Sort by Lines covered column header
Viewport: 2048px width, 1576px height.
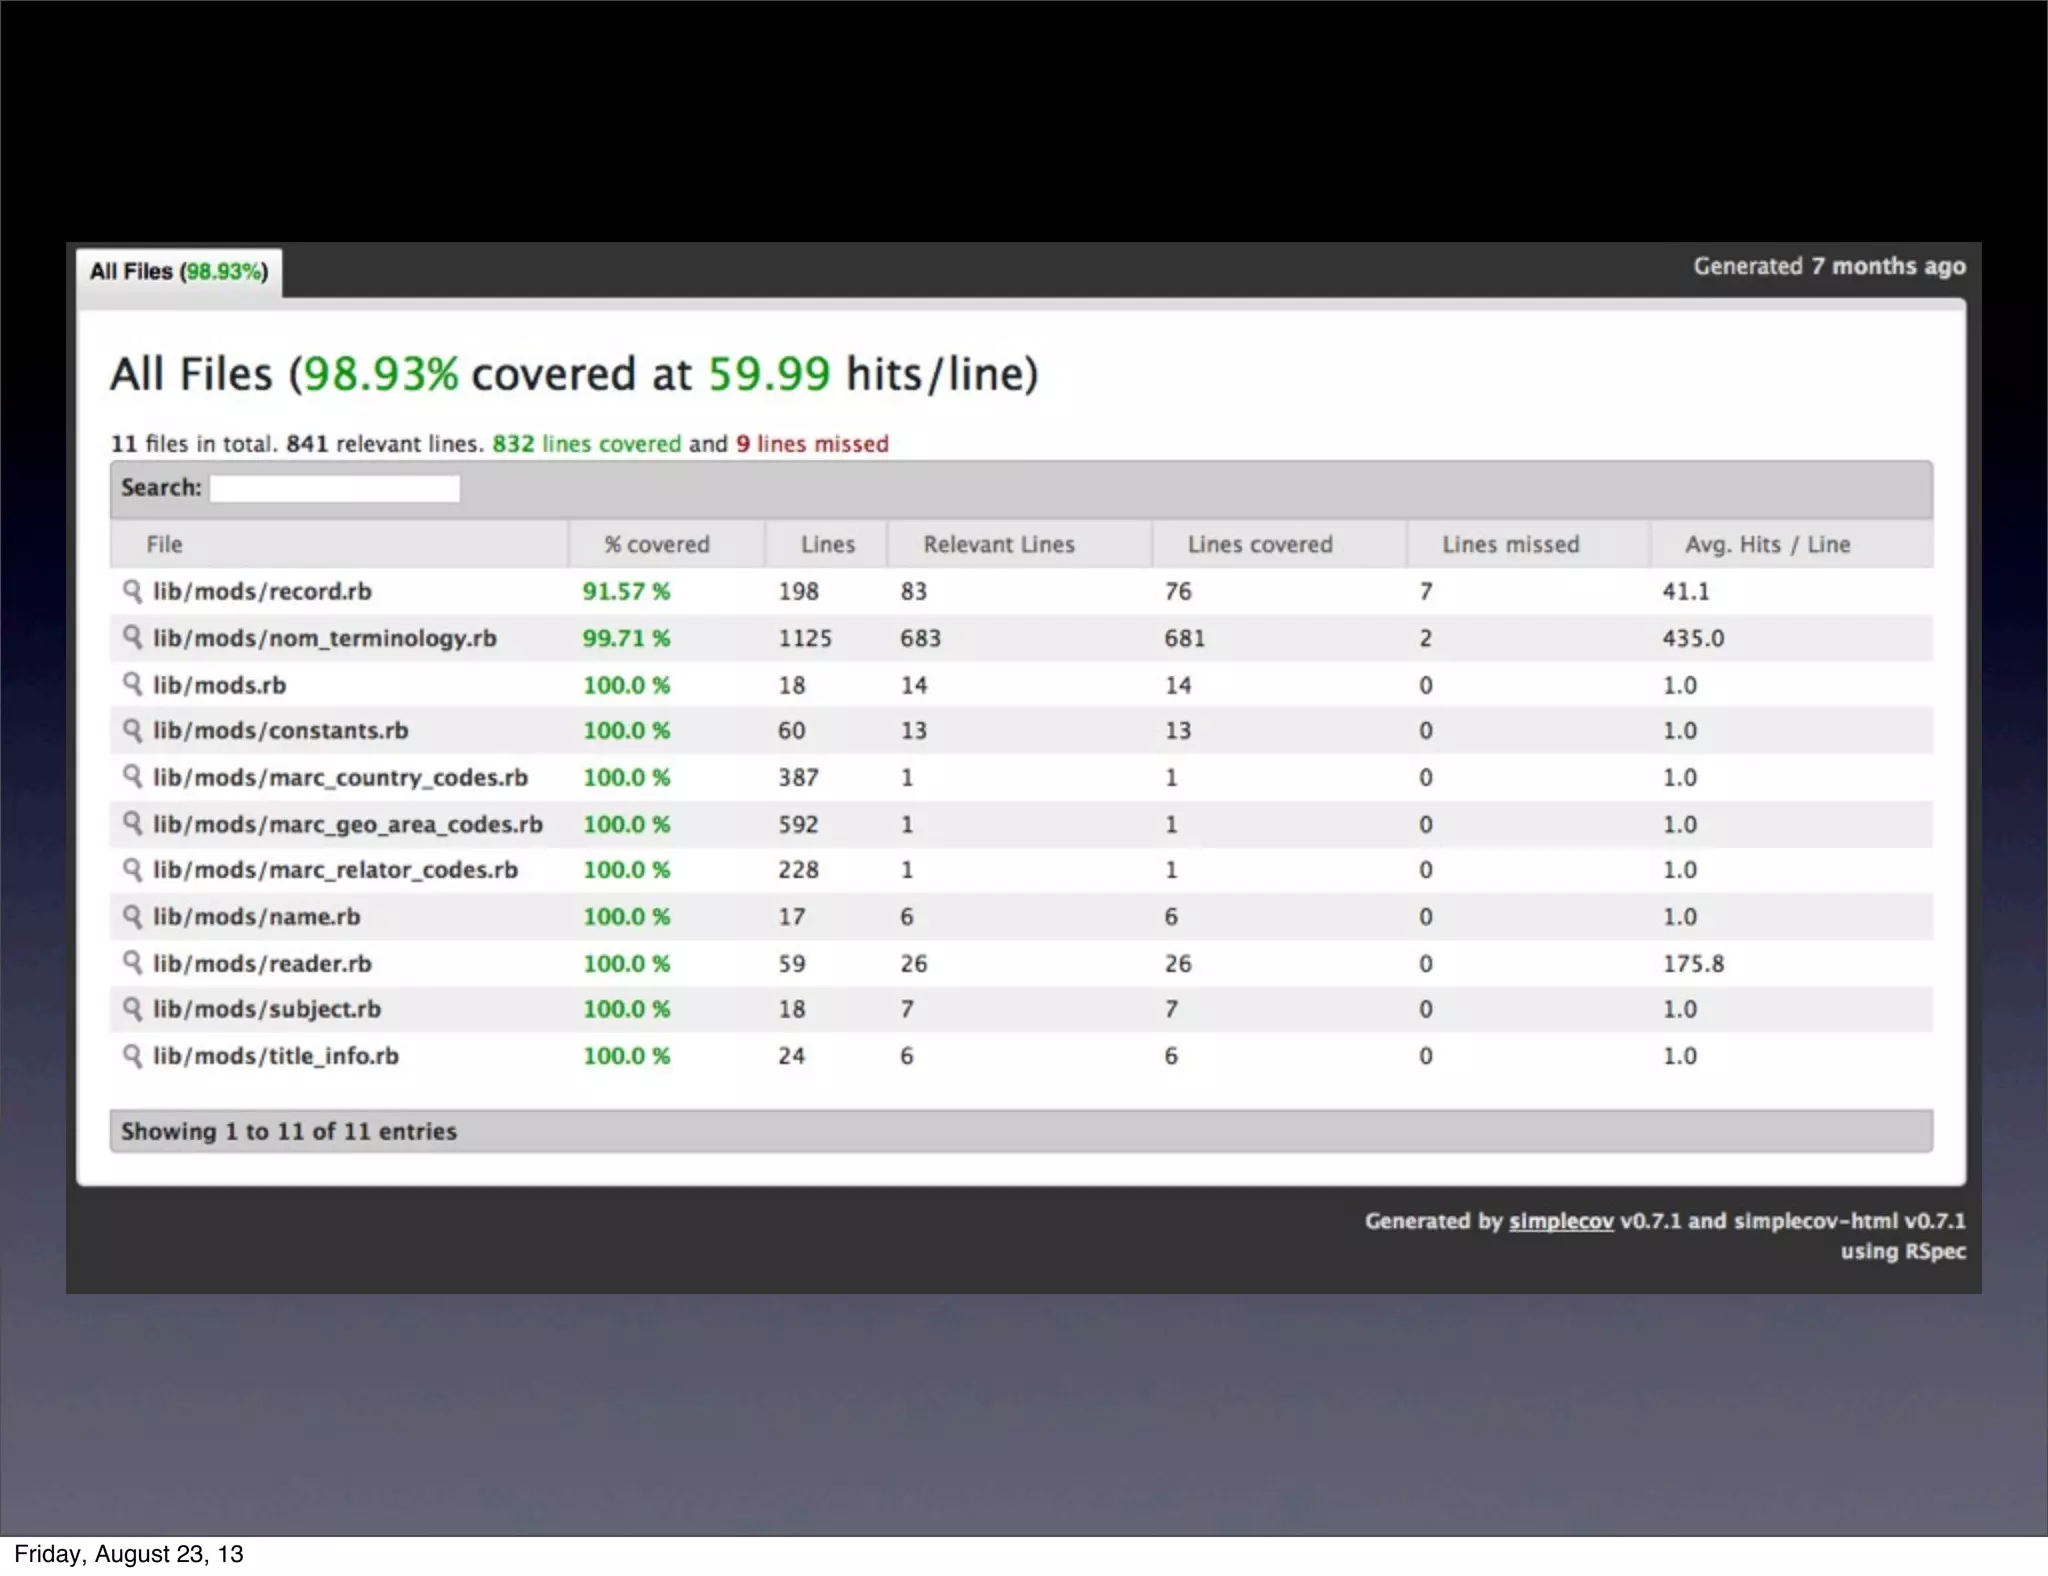(1259, 544)
